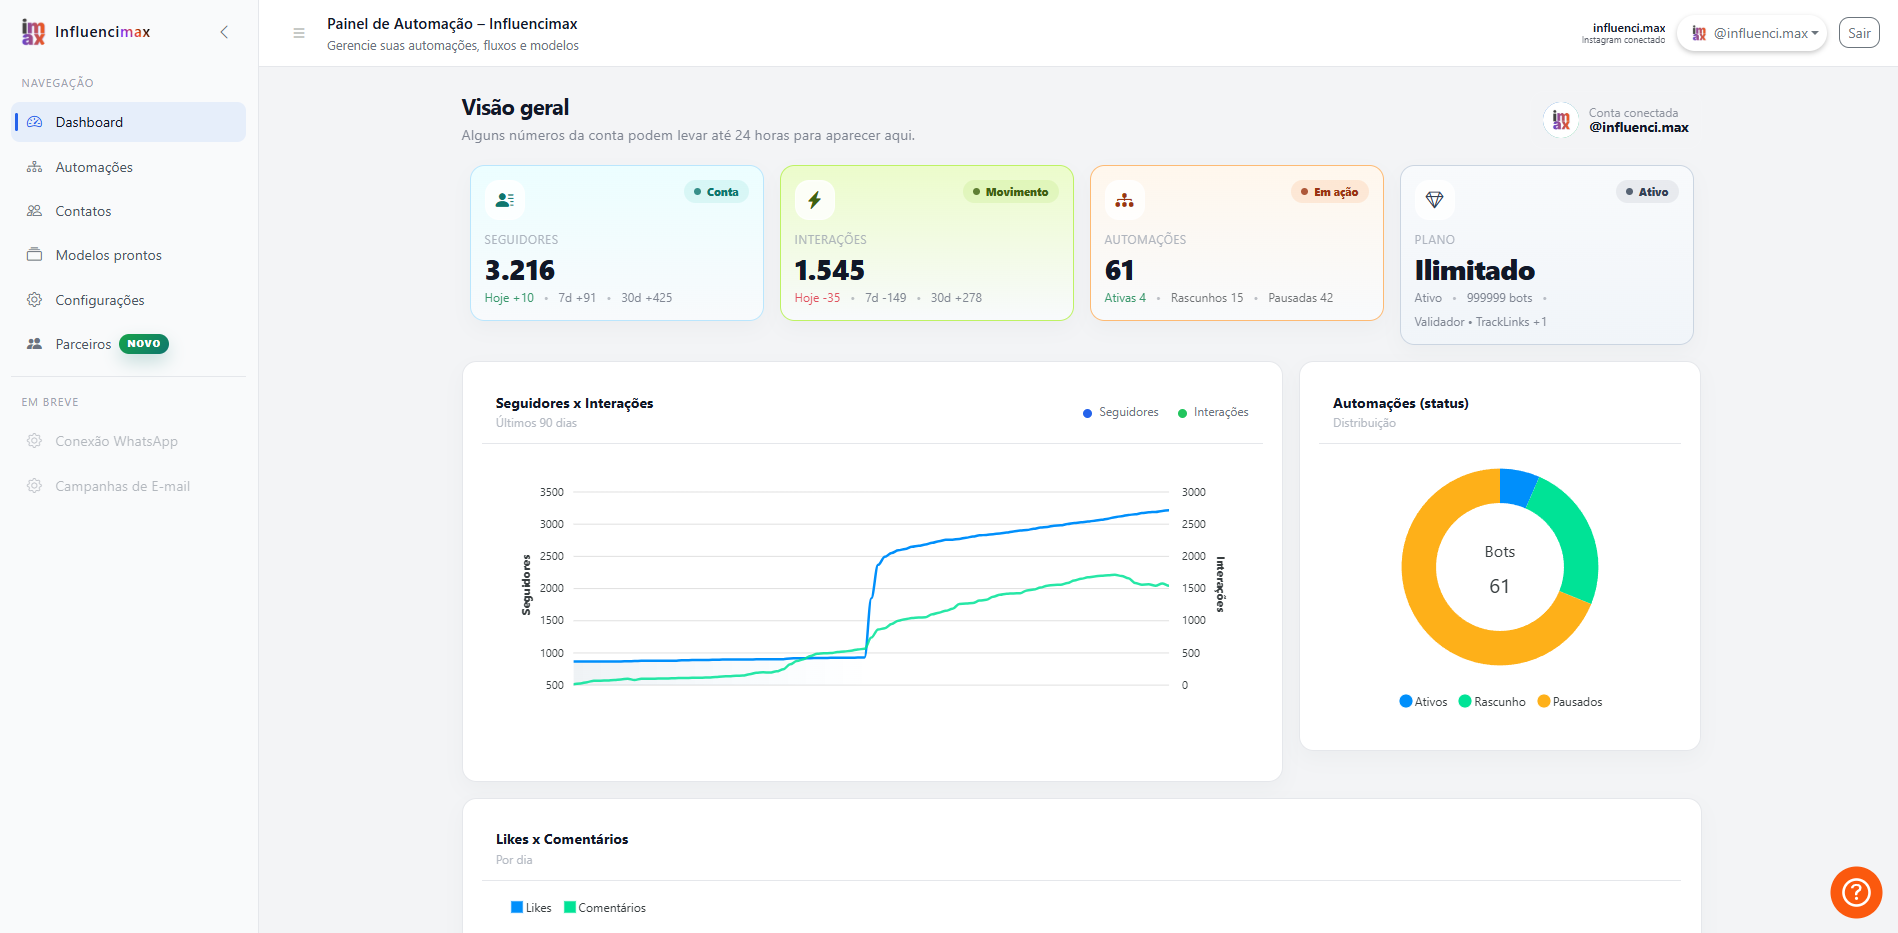Click 'Pausadas 42' in automations card
The width and height of the screenshot is (1898, 933).
click(x=1301, y=298)
